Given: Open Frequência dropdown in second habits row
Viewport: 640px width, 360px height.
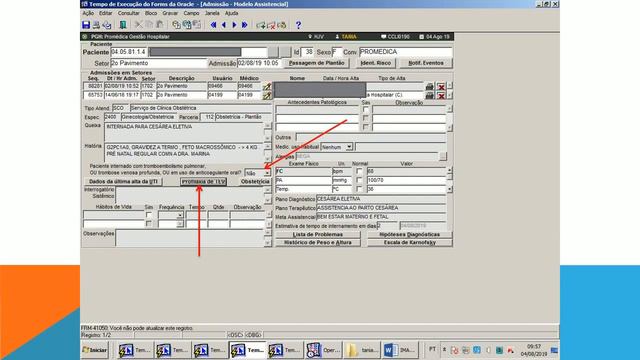Looking at the screenshot, I should click(180, 224).
